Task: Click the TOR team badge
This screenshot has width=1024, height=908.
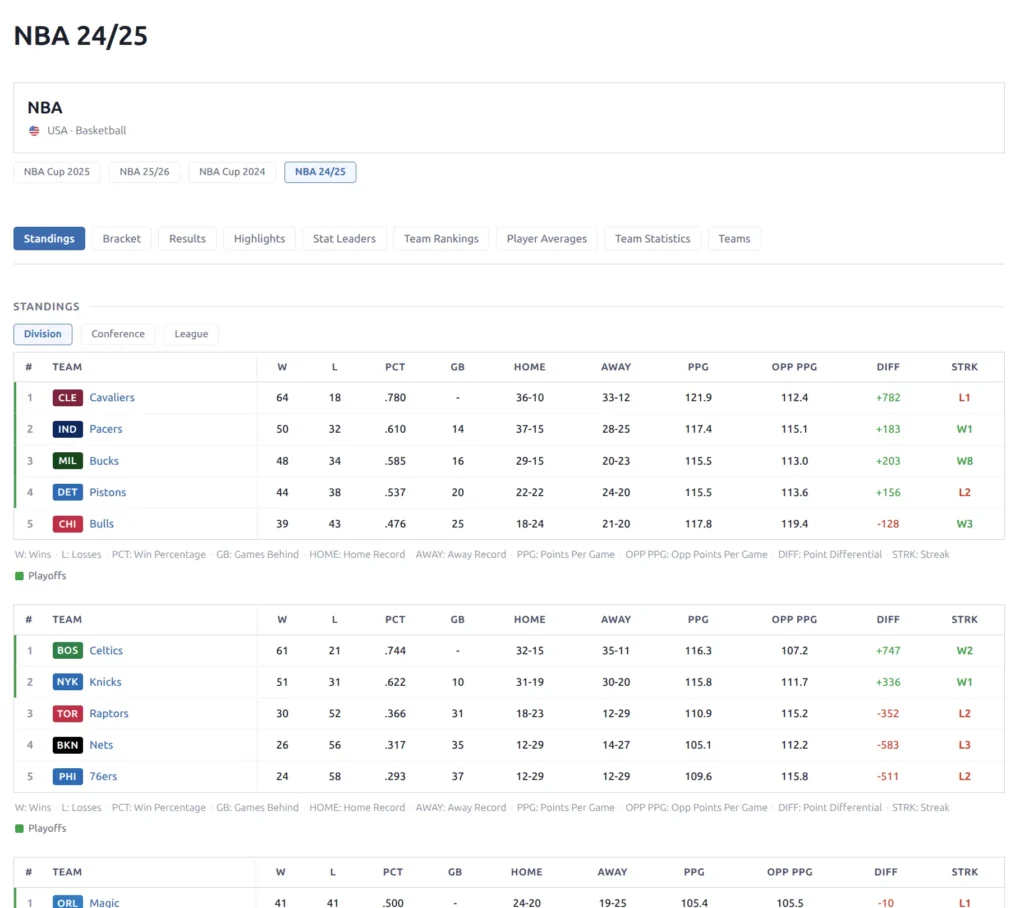Action: click(x=67, y=713)
